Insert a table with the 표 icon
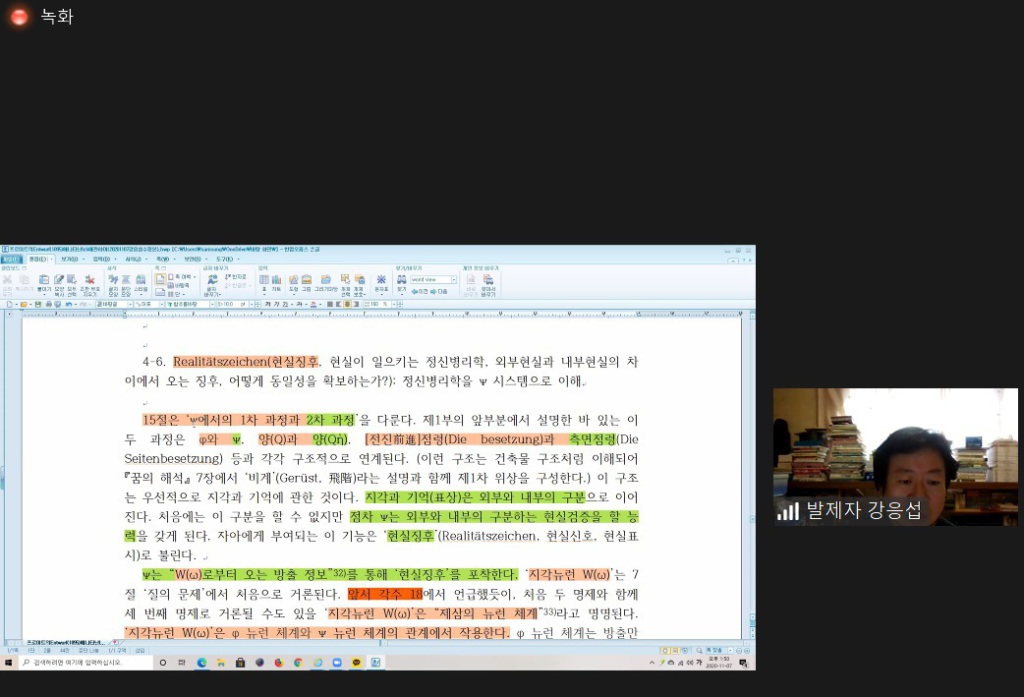 click(x=265, y=283)
